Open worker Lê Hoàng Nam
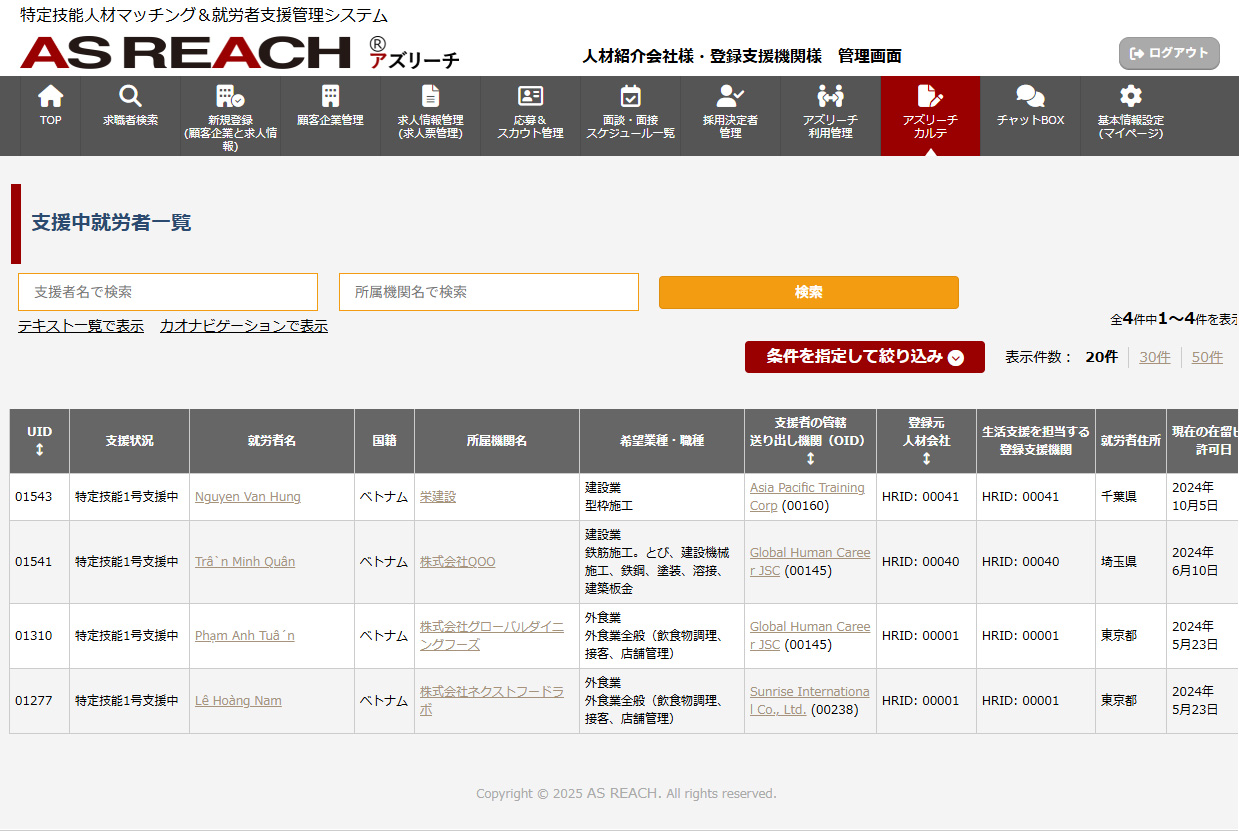Screen dimensions: 1239x831 [238, 701]
